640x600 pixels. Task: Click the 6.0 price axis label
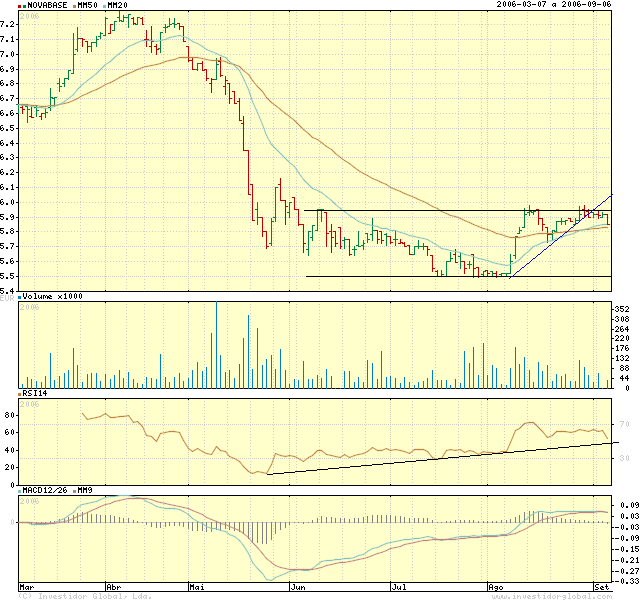(7, 202)
